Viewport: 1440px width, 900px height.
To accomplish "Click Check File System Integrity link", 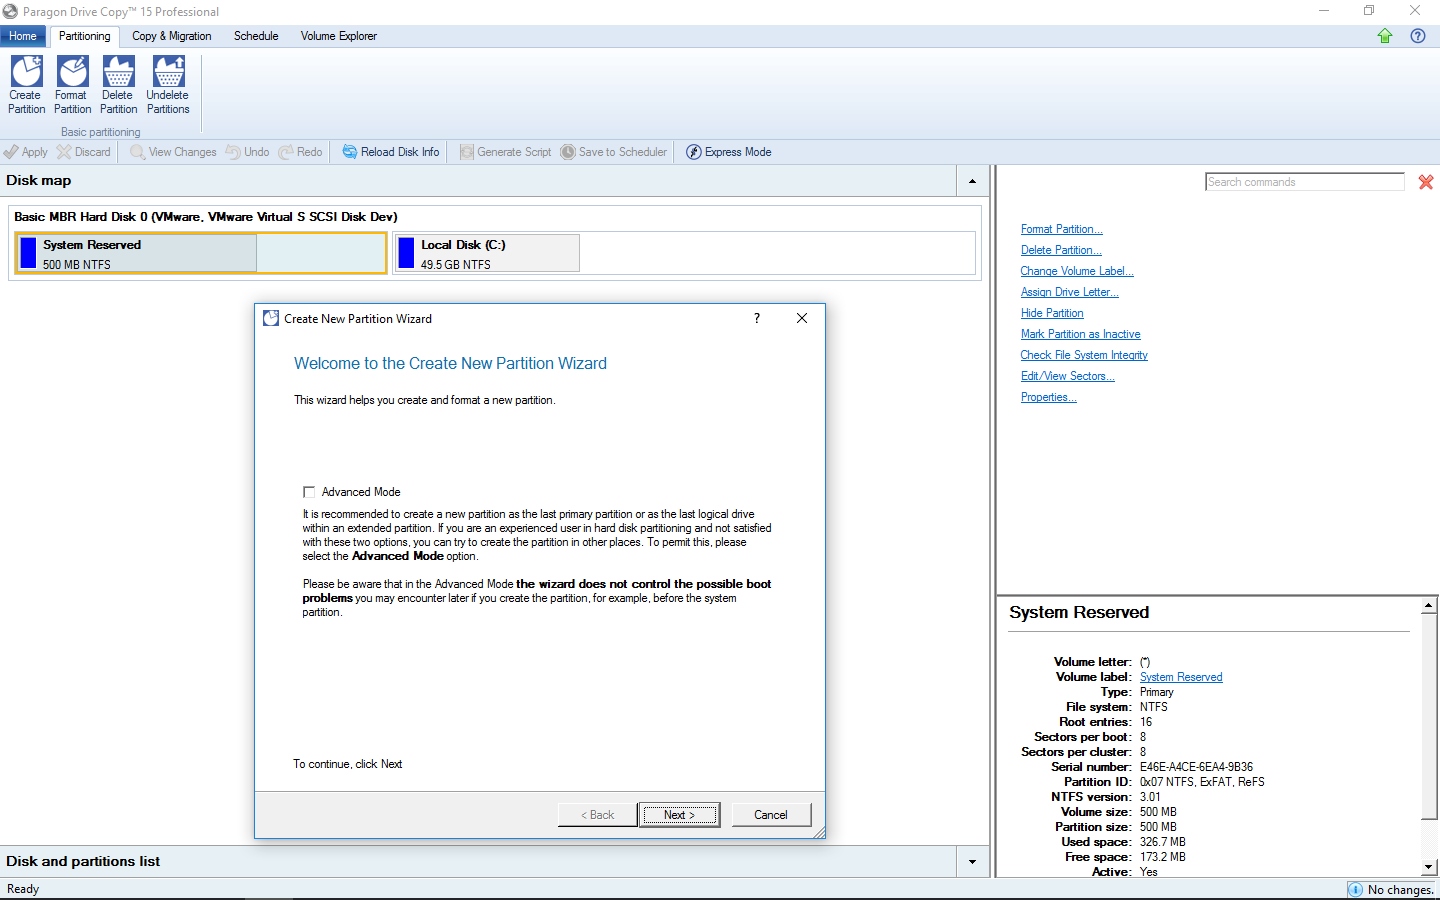I will [x=1084, y=355].
